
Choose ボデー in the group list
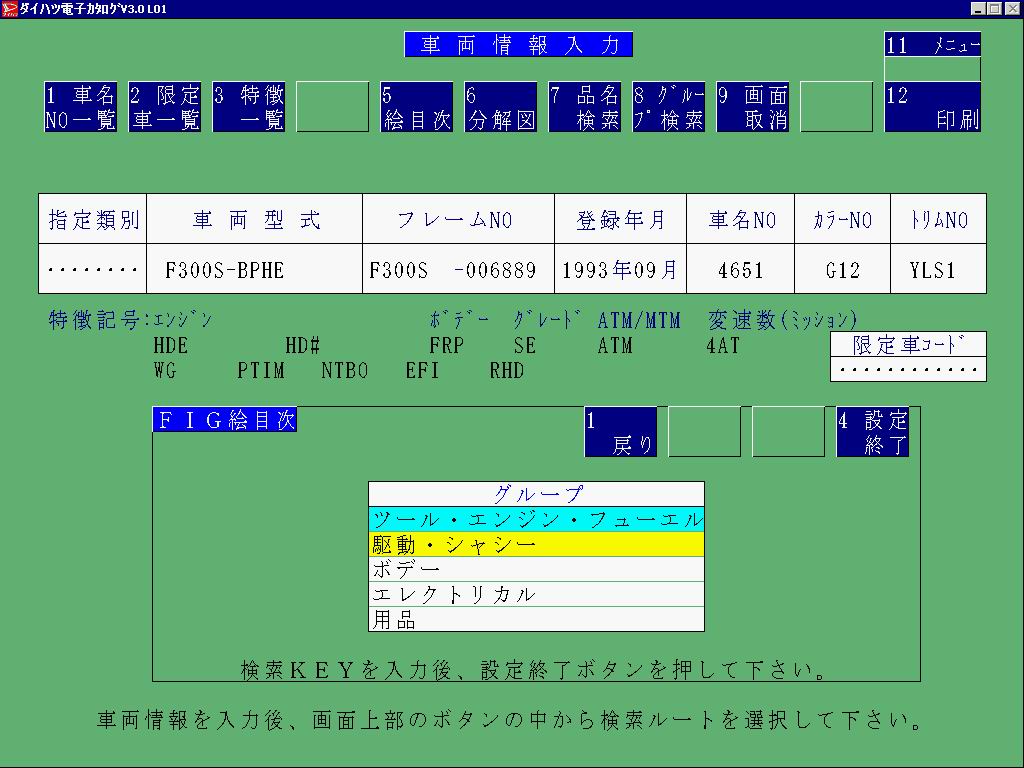pyautogui.click(x=536, y=569)
